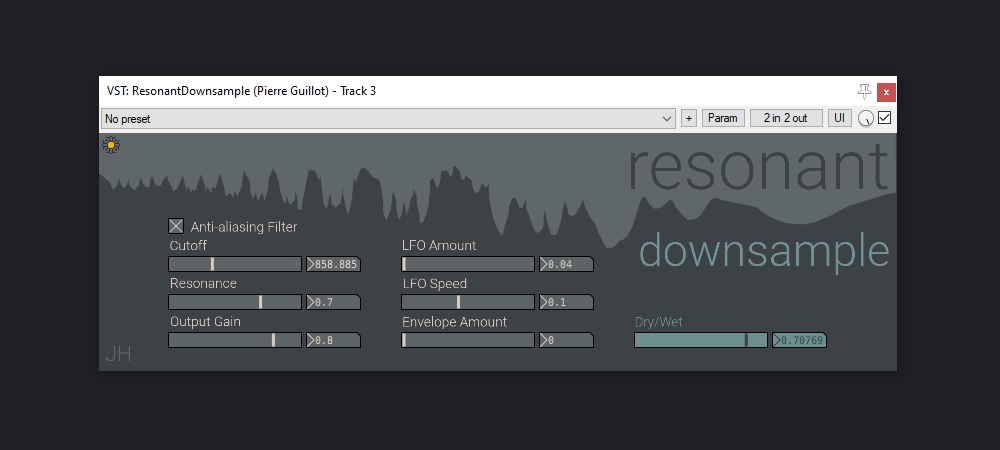Image resolution: width=1000 pixels, height=450 pixels.
Task: Click the Resonance slider
Action: click(235, 302)
